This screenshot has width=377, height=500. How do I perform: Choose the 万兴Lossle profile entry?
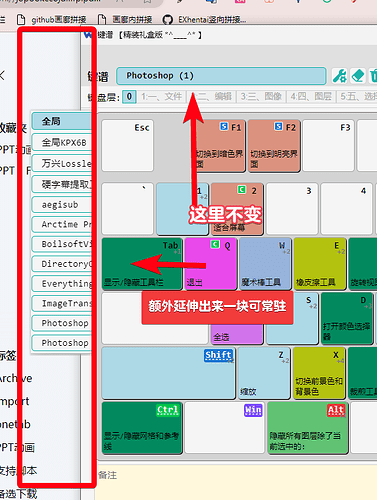click(62, 163)
